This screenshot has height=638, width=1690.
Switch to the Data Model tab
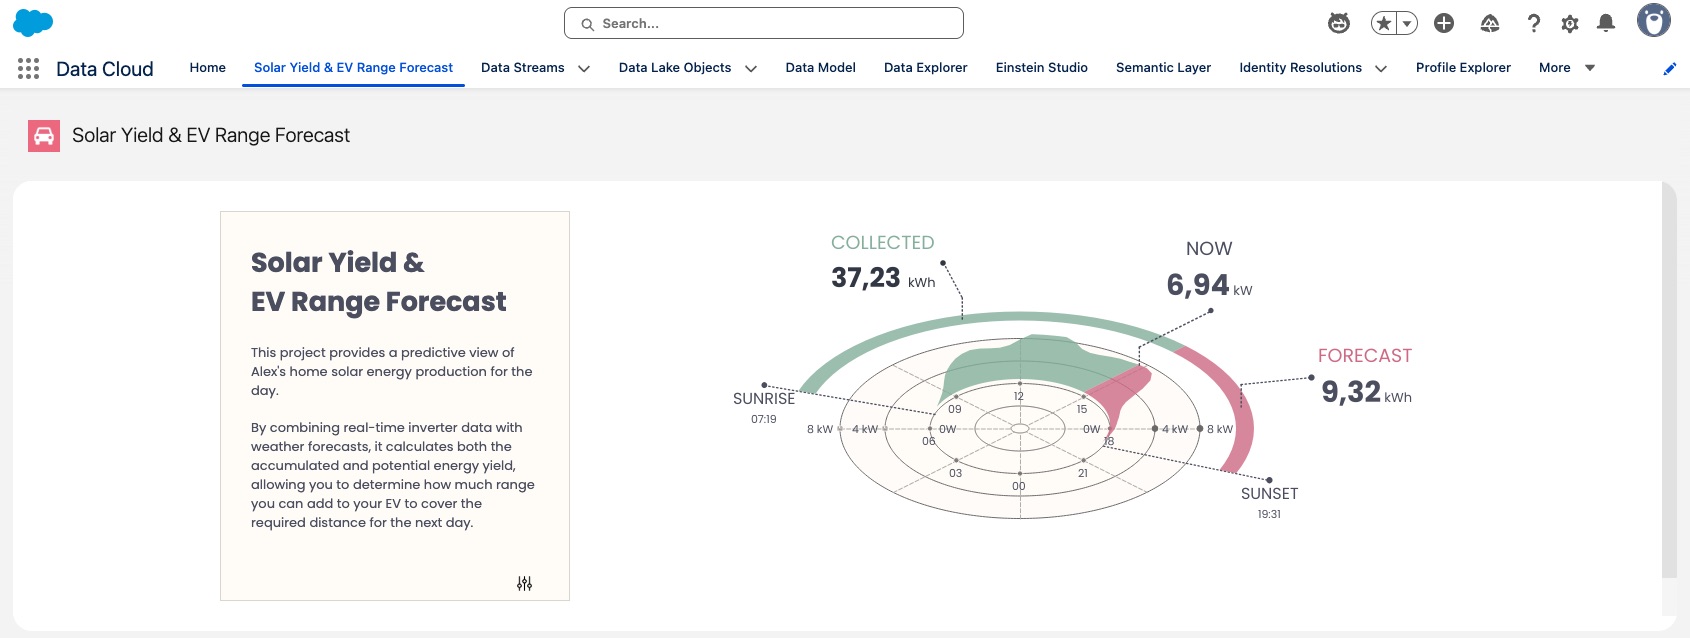point(821,68)
